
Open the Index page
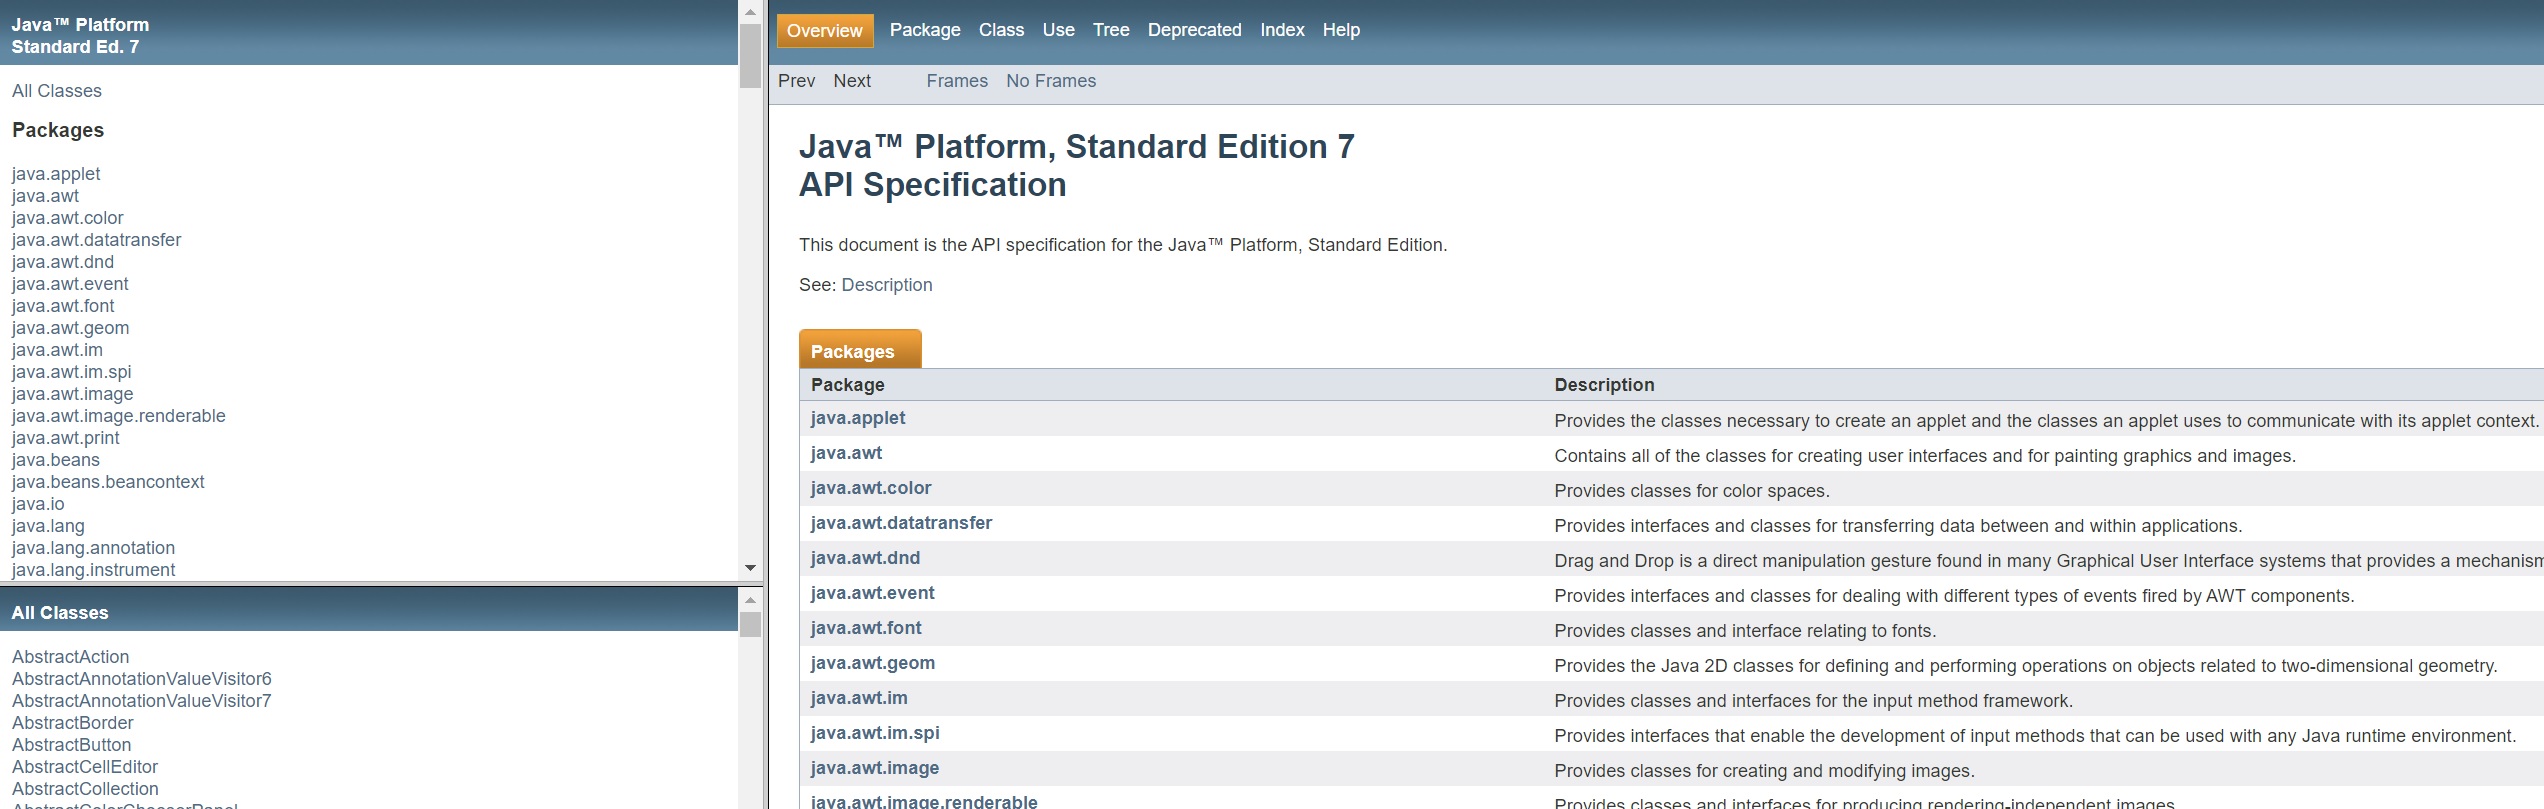click(1281, 30)
